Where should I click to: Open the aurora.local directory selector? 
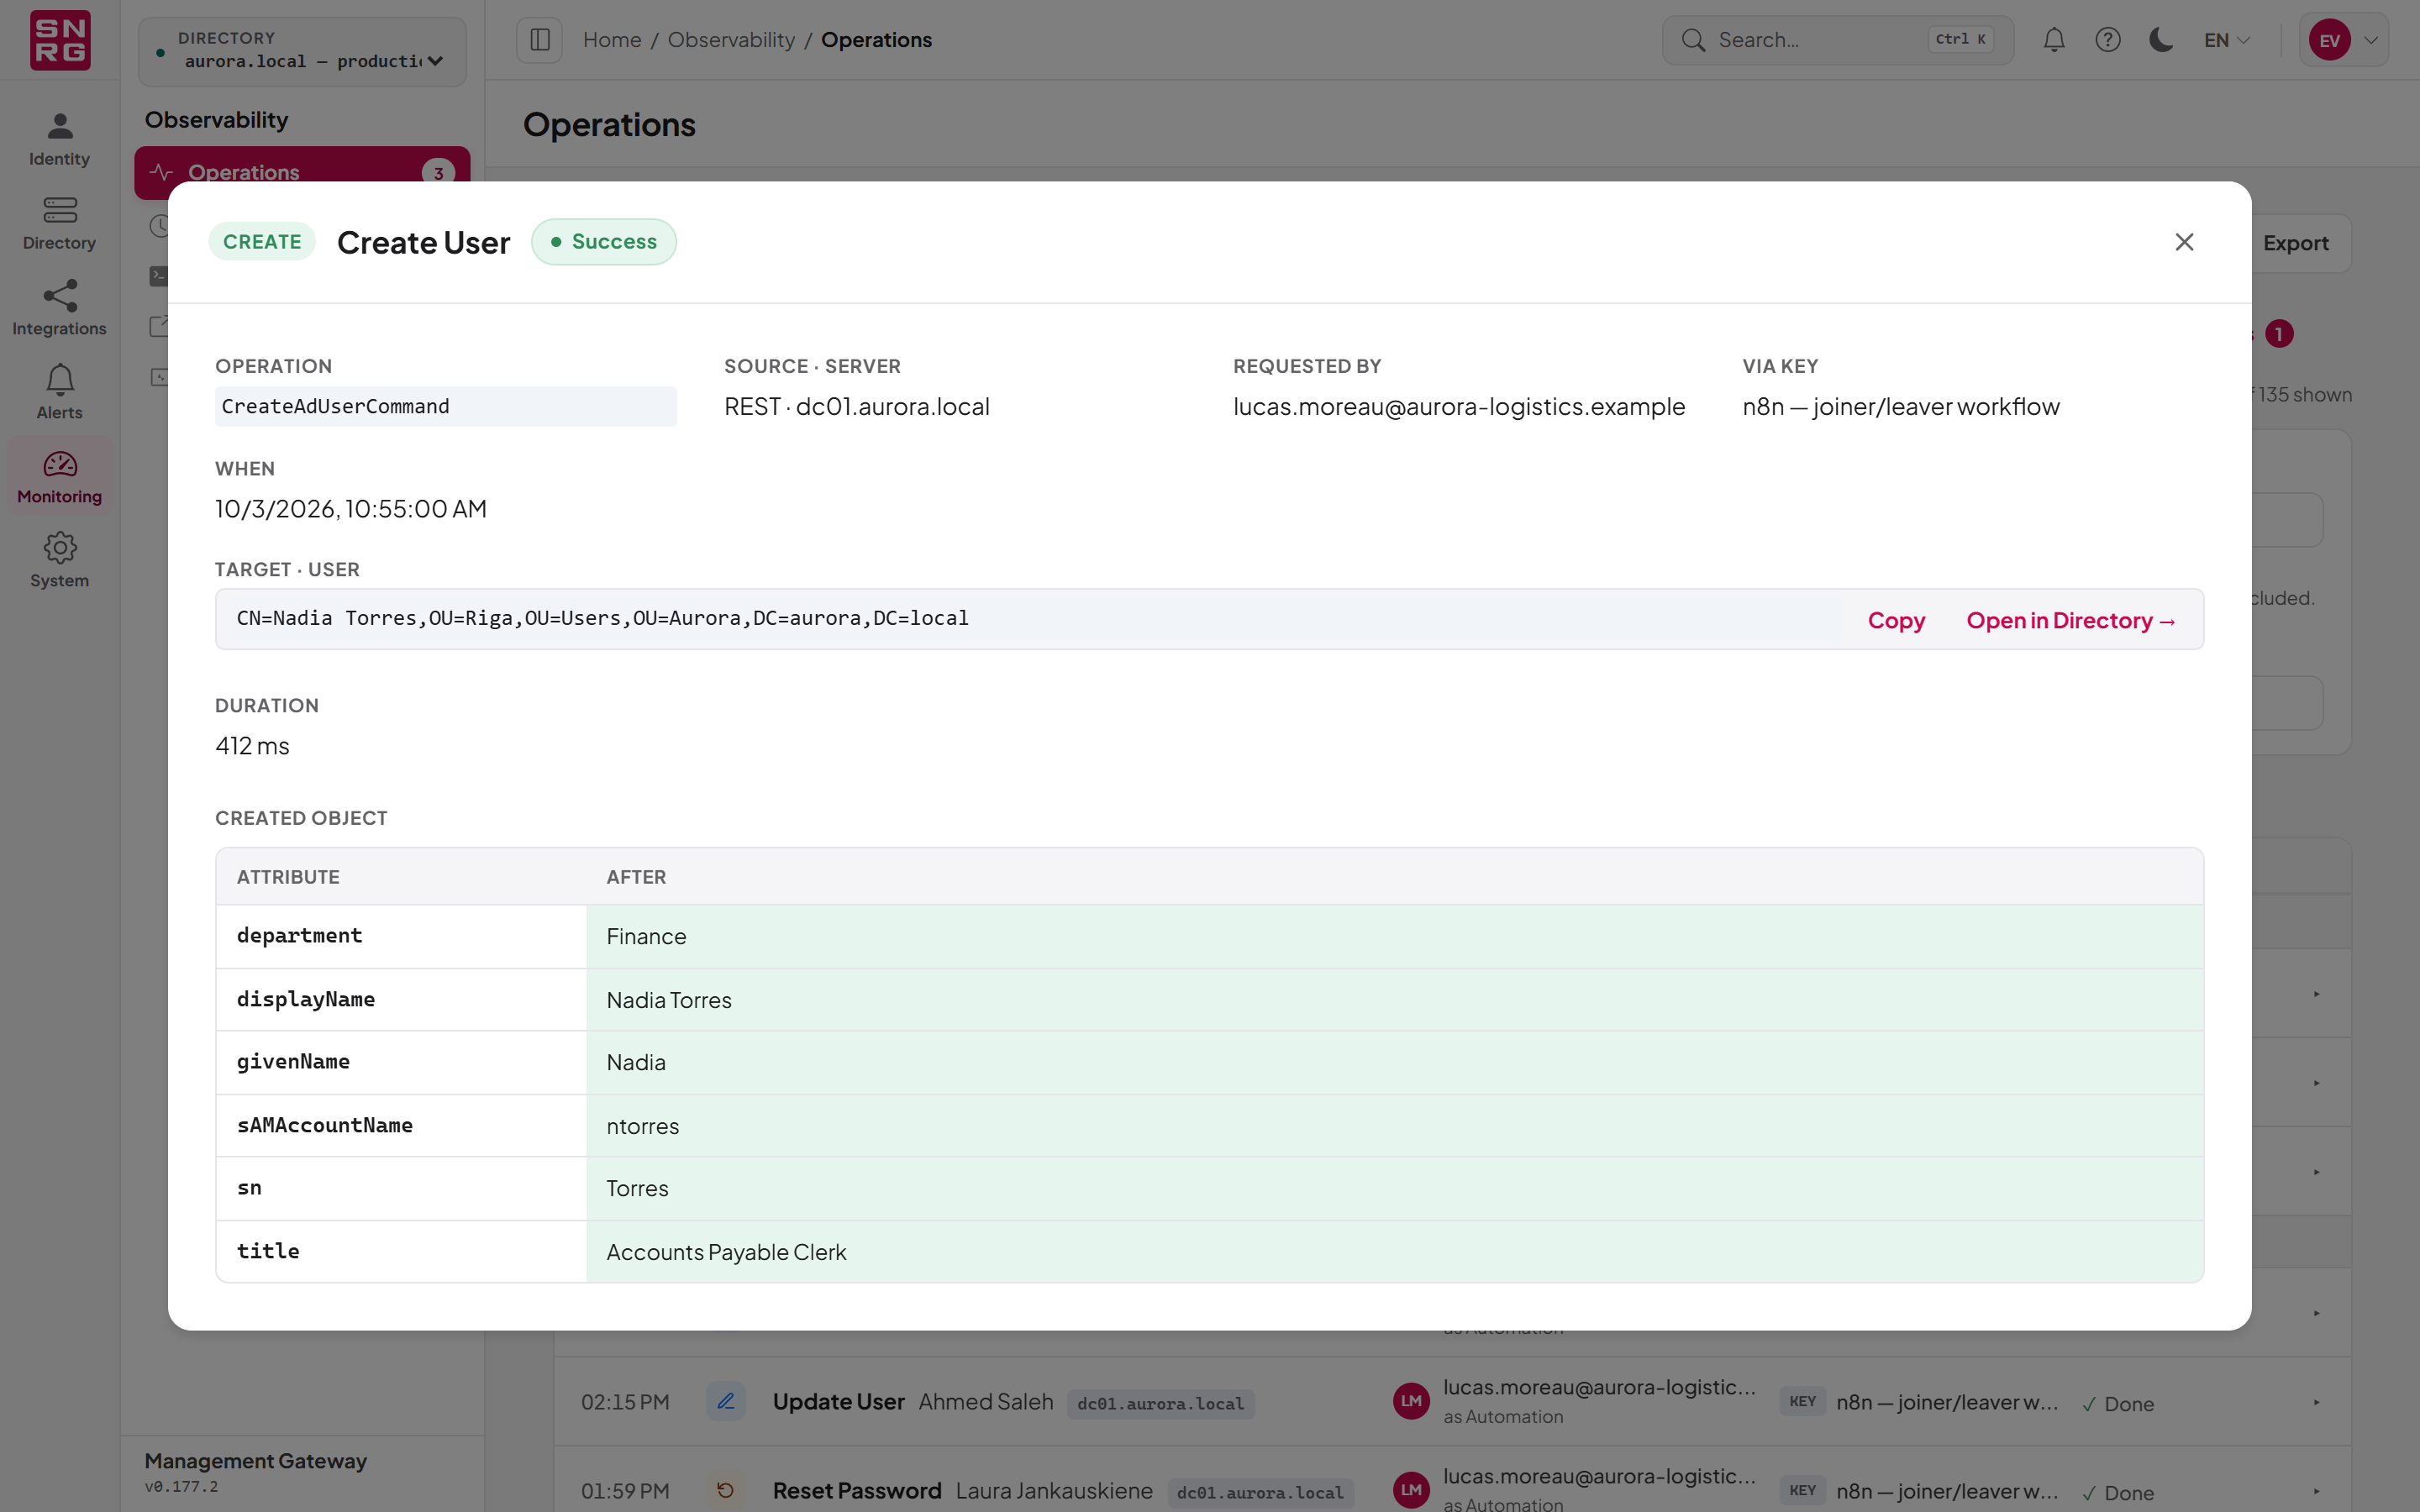[302, 51]
